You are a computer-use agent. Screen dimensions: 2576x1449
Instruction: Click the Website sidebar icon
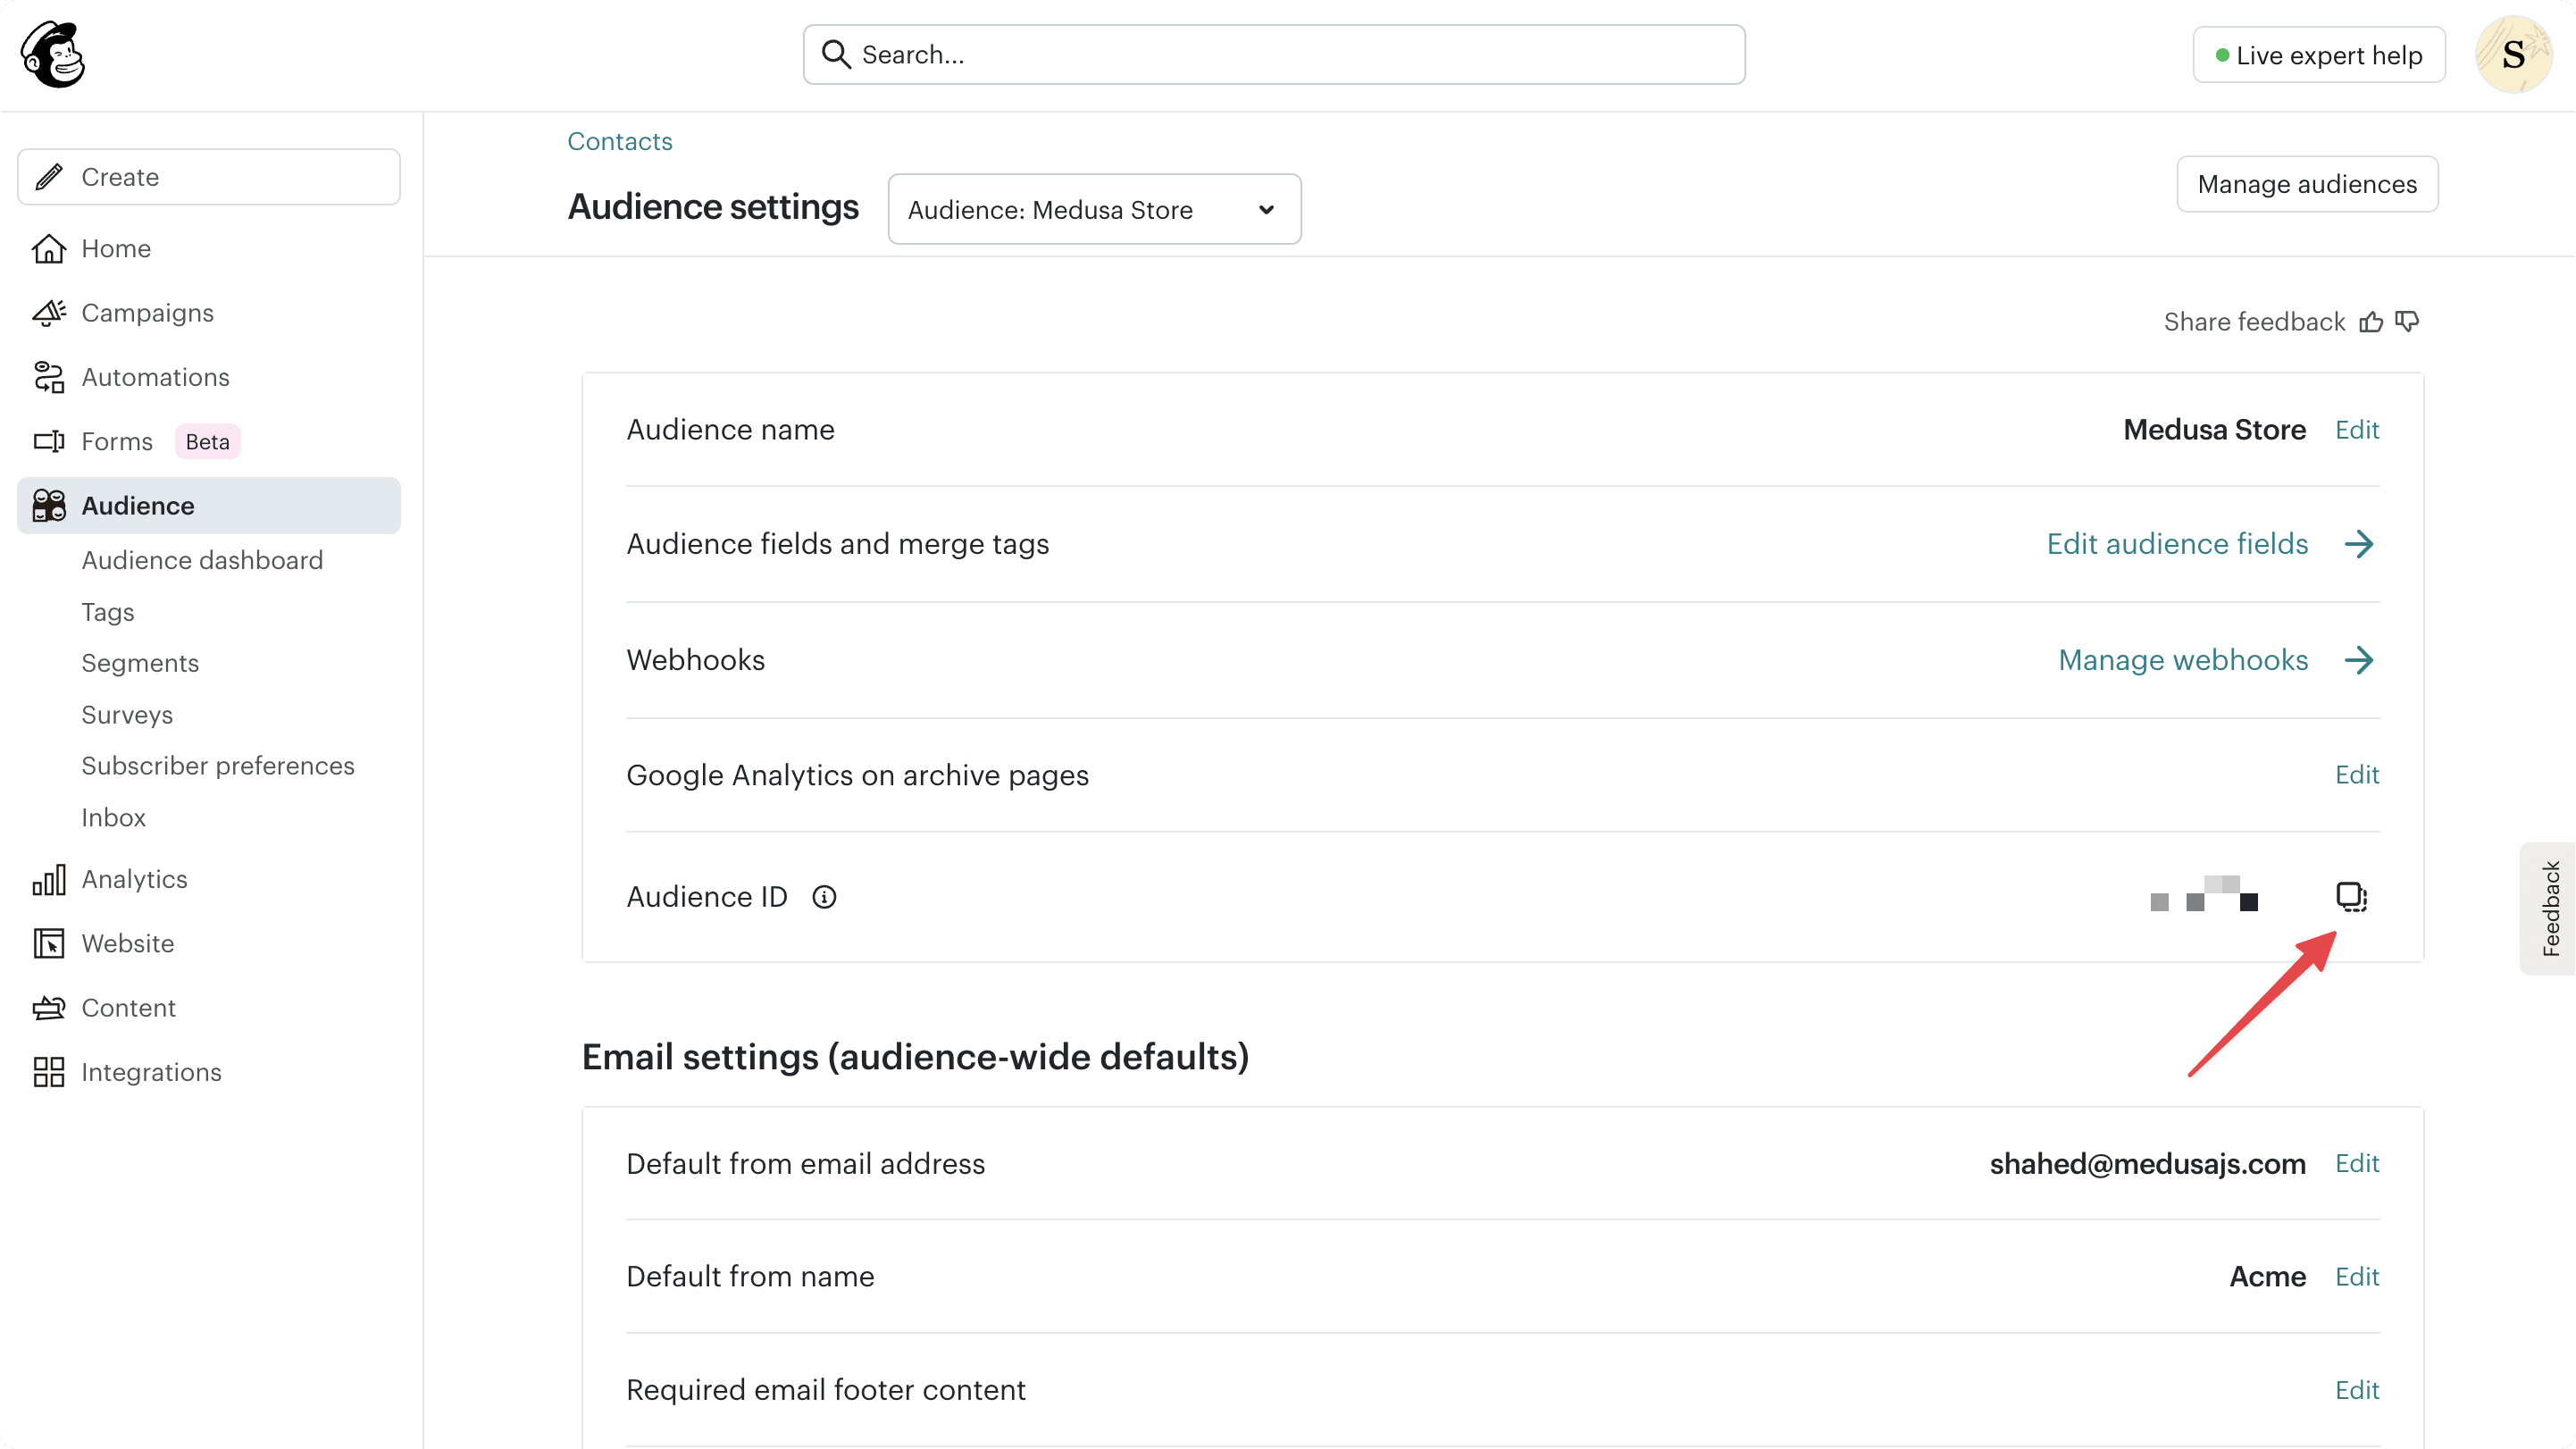pyautogui.click(x=48, y=943)
